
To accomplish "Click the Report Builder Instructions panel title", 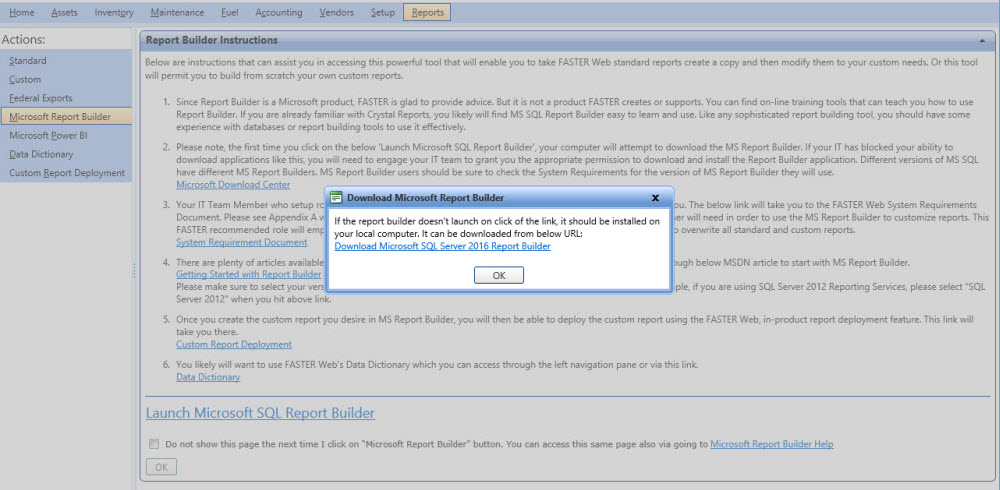I will pos(212,40).
